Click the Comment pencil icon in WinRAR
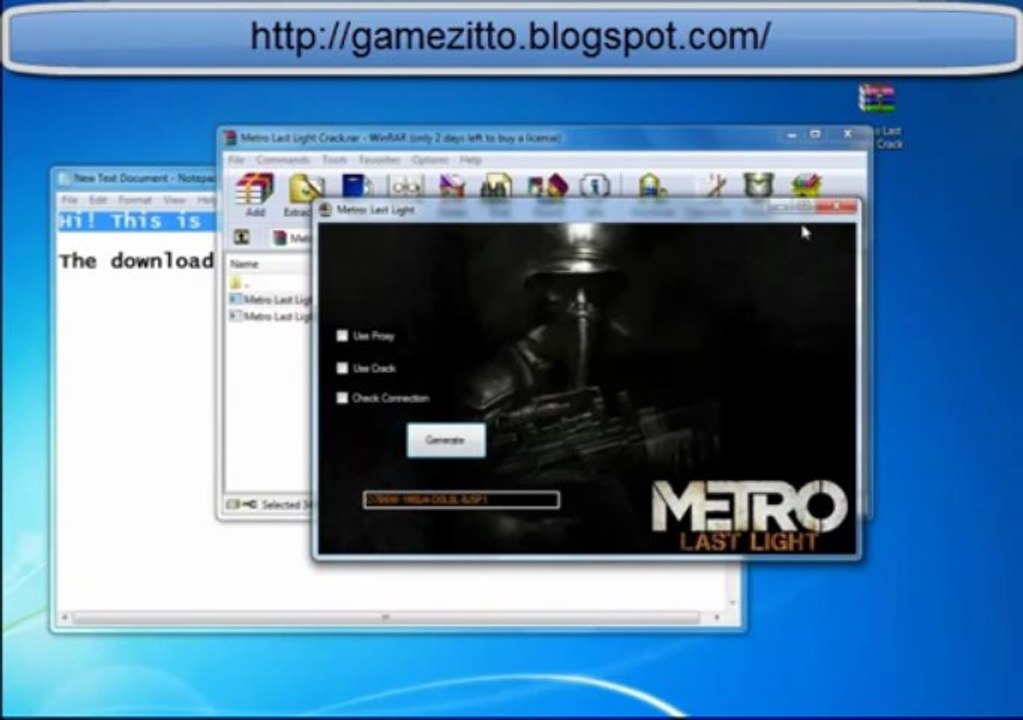1023x720 pixels. point(716,187)
